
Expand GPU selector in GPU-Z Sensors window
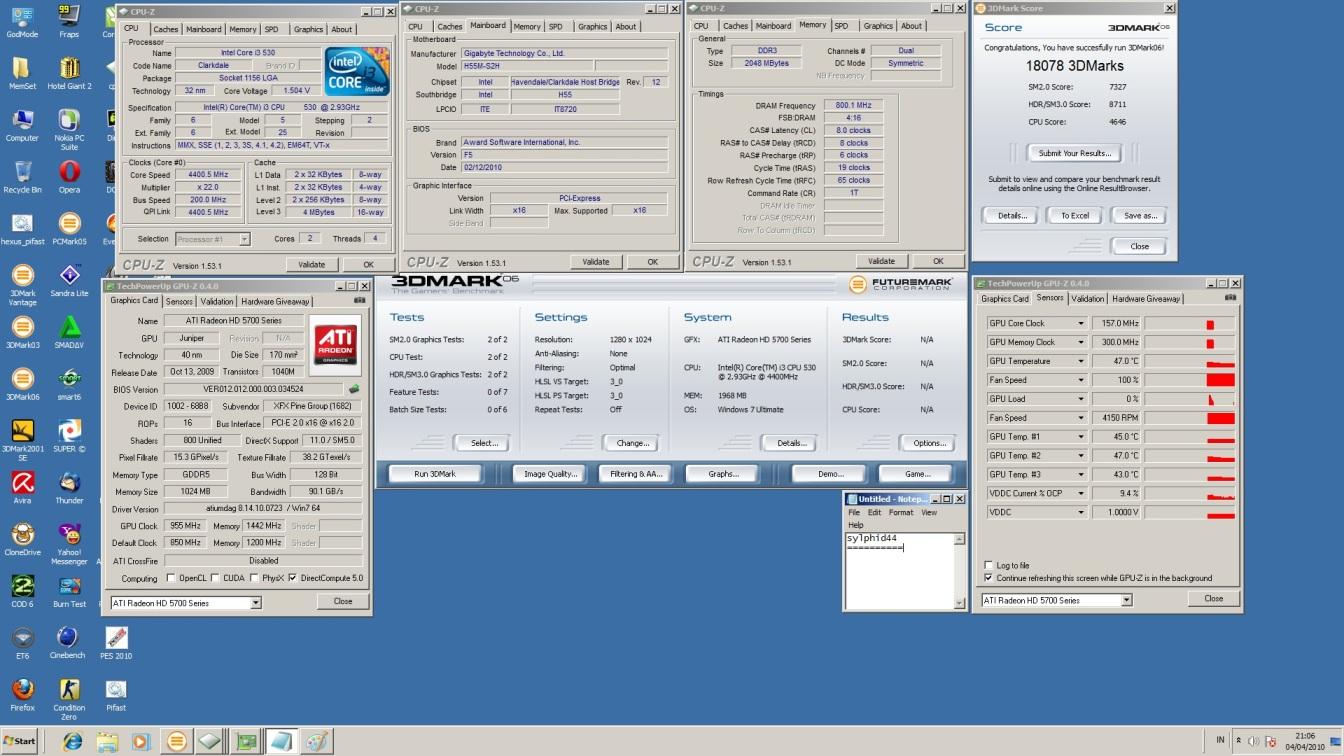point(1126,600)
